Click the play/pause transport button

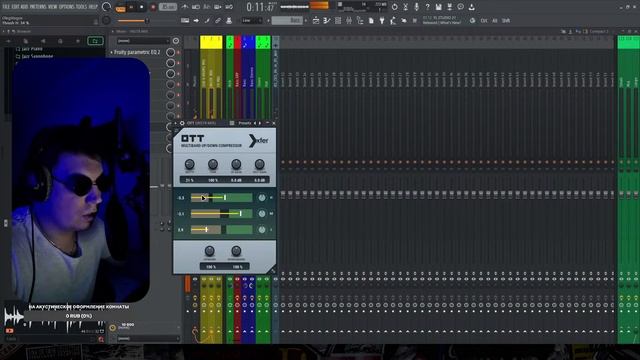[131, 7]
